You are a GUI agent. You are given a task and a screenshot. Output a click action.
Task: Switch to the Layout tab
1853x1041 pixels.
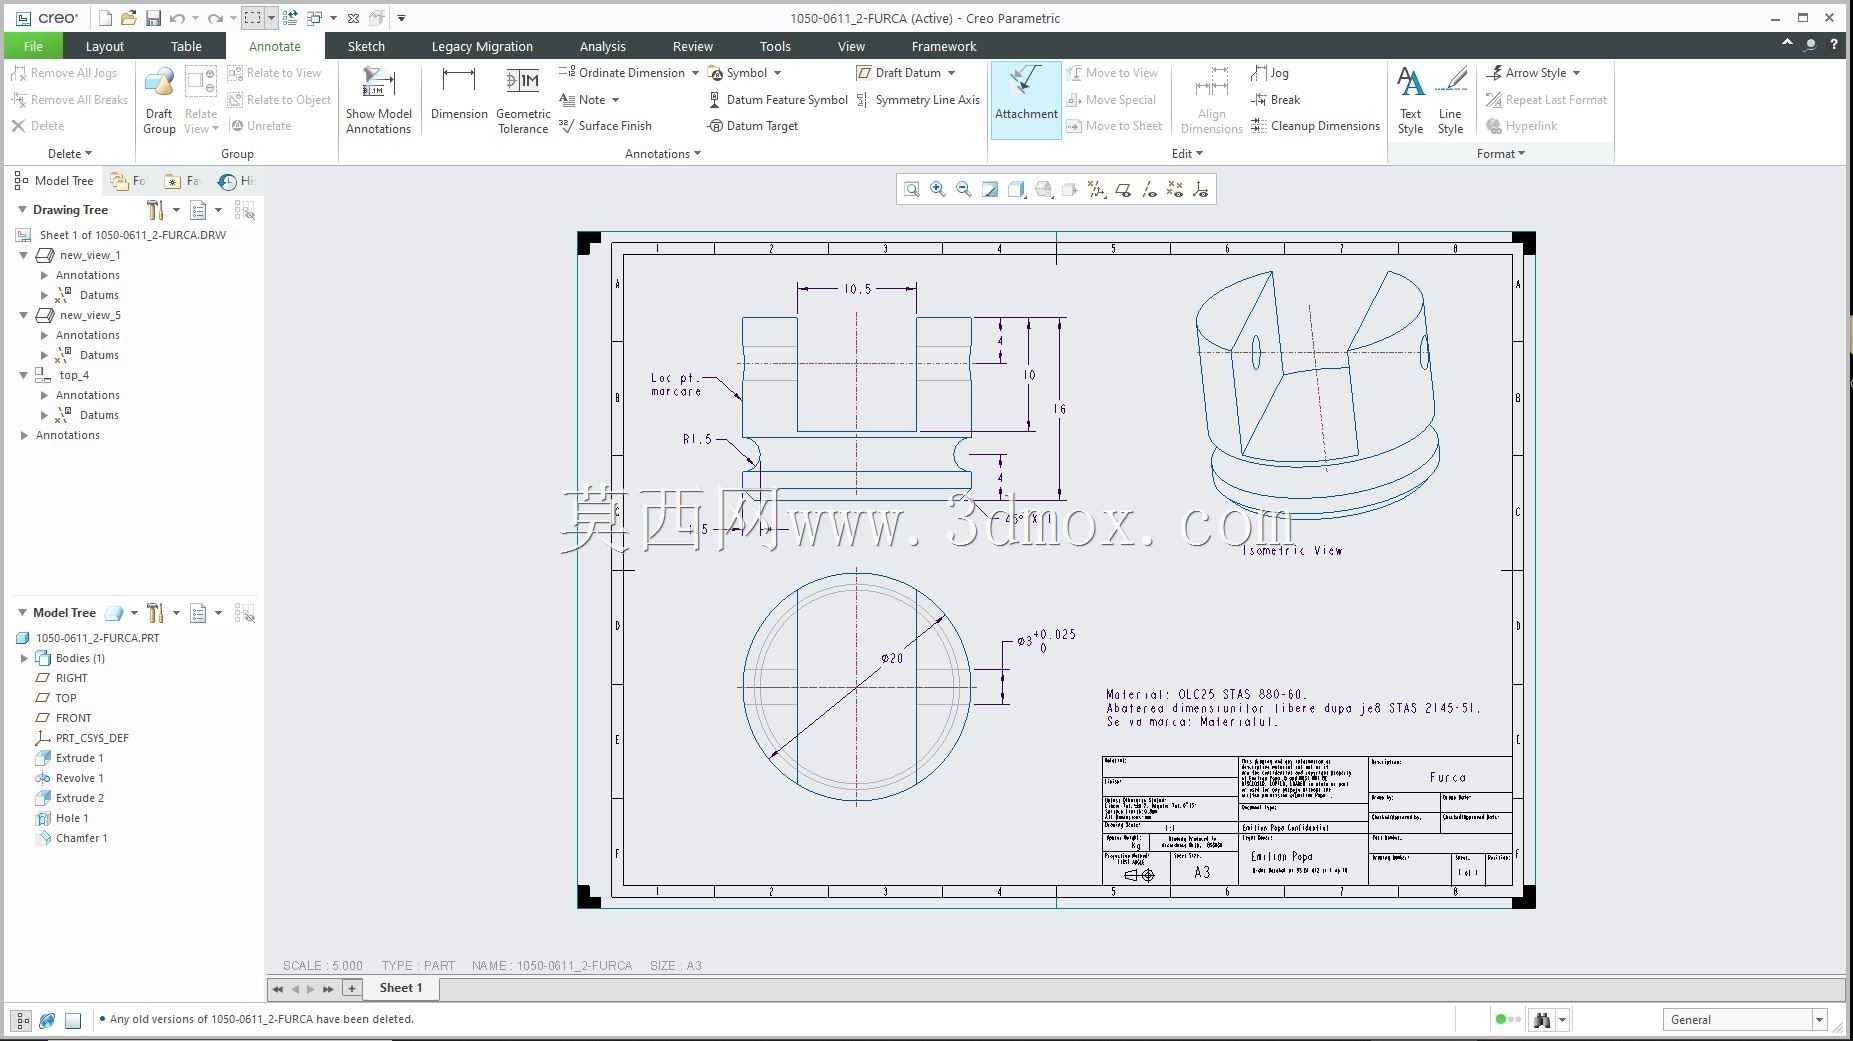point(105,46)
